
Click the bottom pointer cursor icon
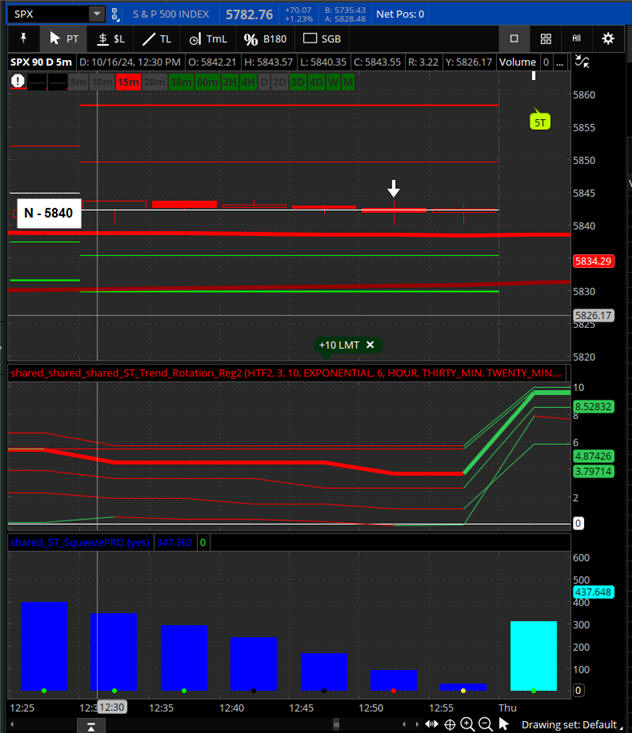pos(503,724)
